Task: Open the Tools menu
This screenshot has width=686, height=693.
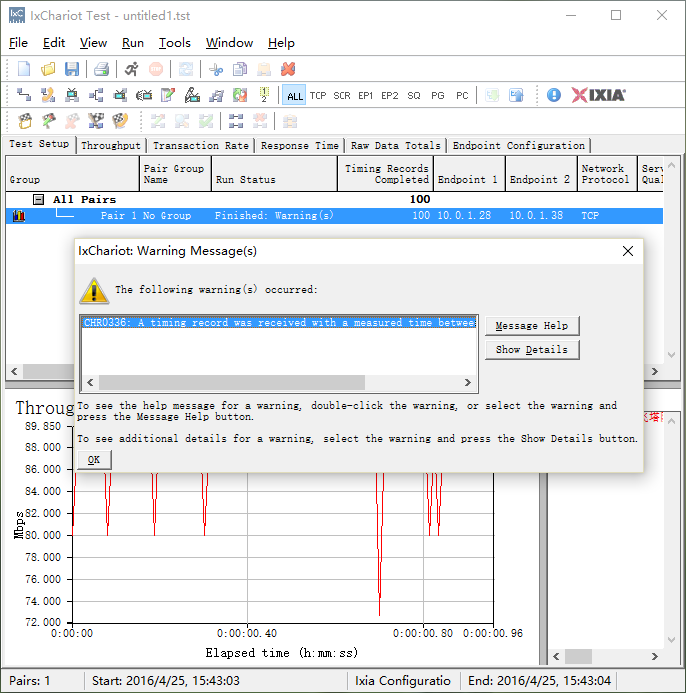Action: (175, 43)
